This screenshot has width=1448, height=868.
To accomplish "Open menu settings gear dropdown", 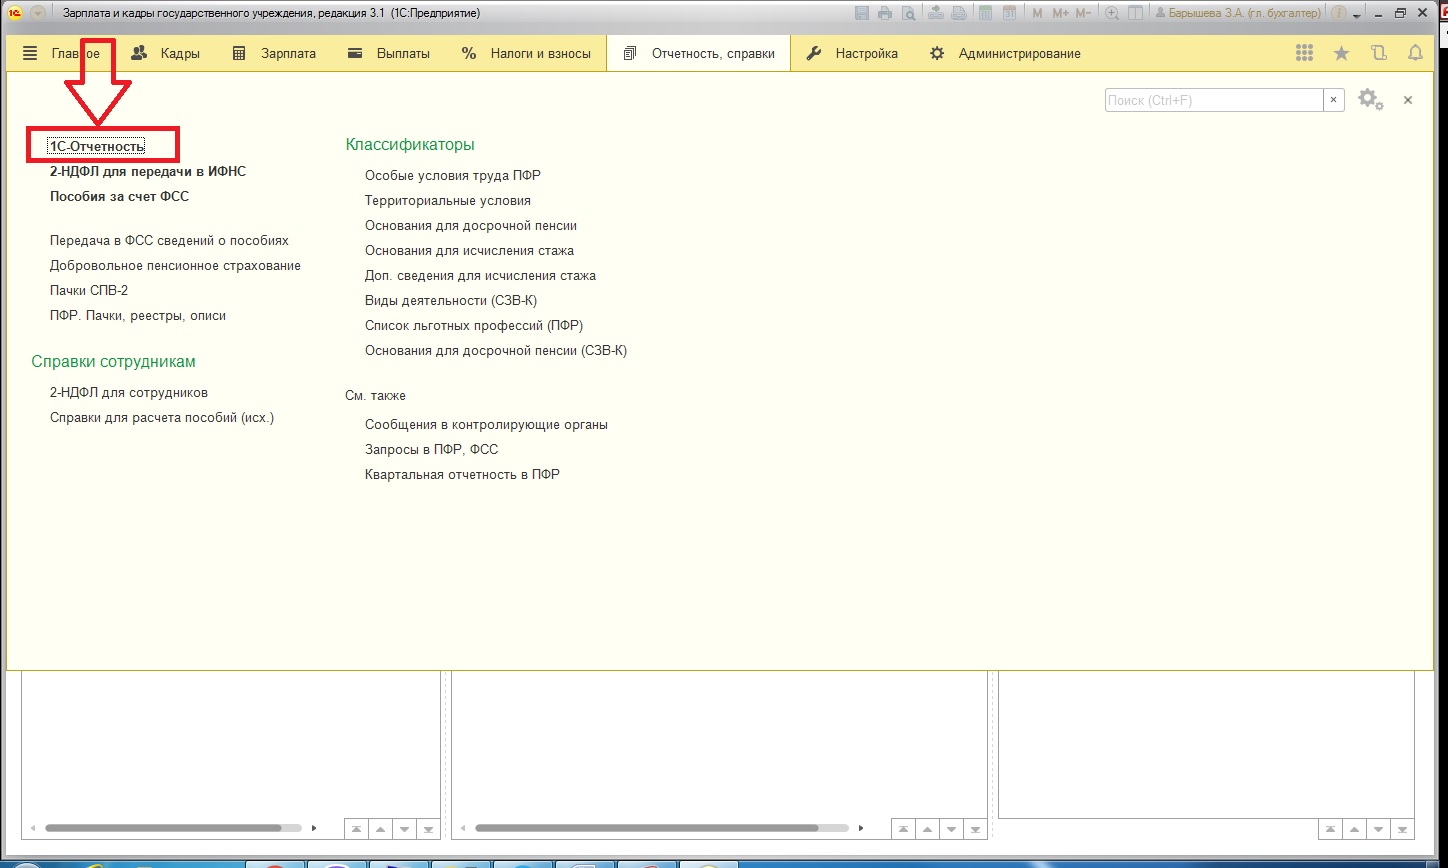I will (x=1370, y=100).
